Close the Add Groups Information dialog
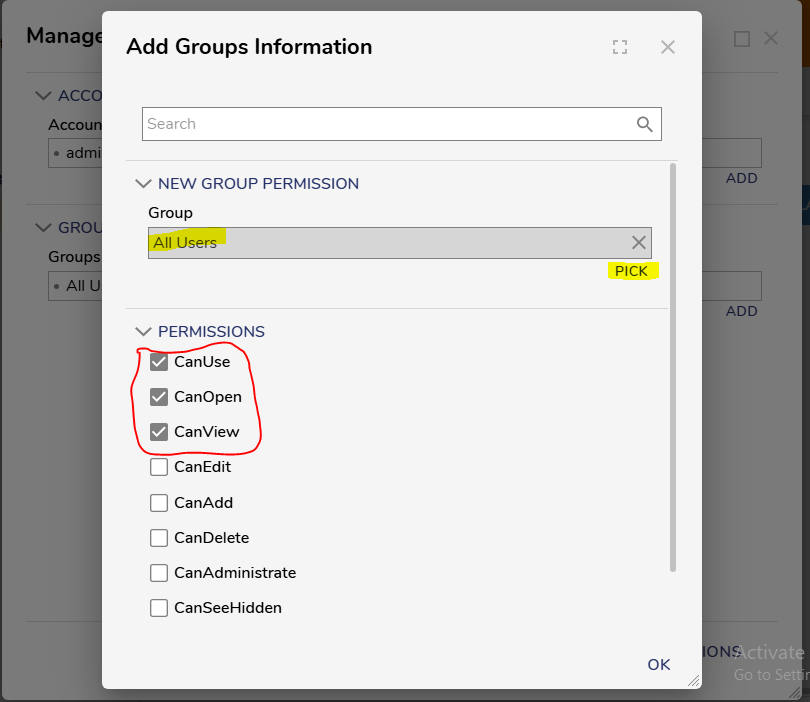 pyautogui.click(x=668, y=47)
